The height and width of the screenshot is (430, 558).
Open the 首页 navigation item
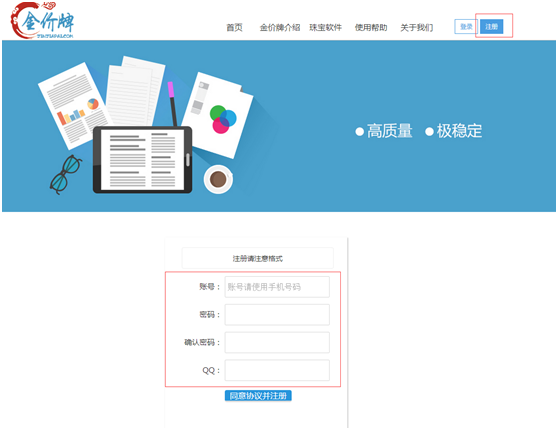click(235, 27)
